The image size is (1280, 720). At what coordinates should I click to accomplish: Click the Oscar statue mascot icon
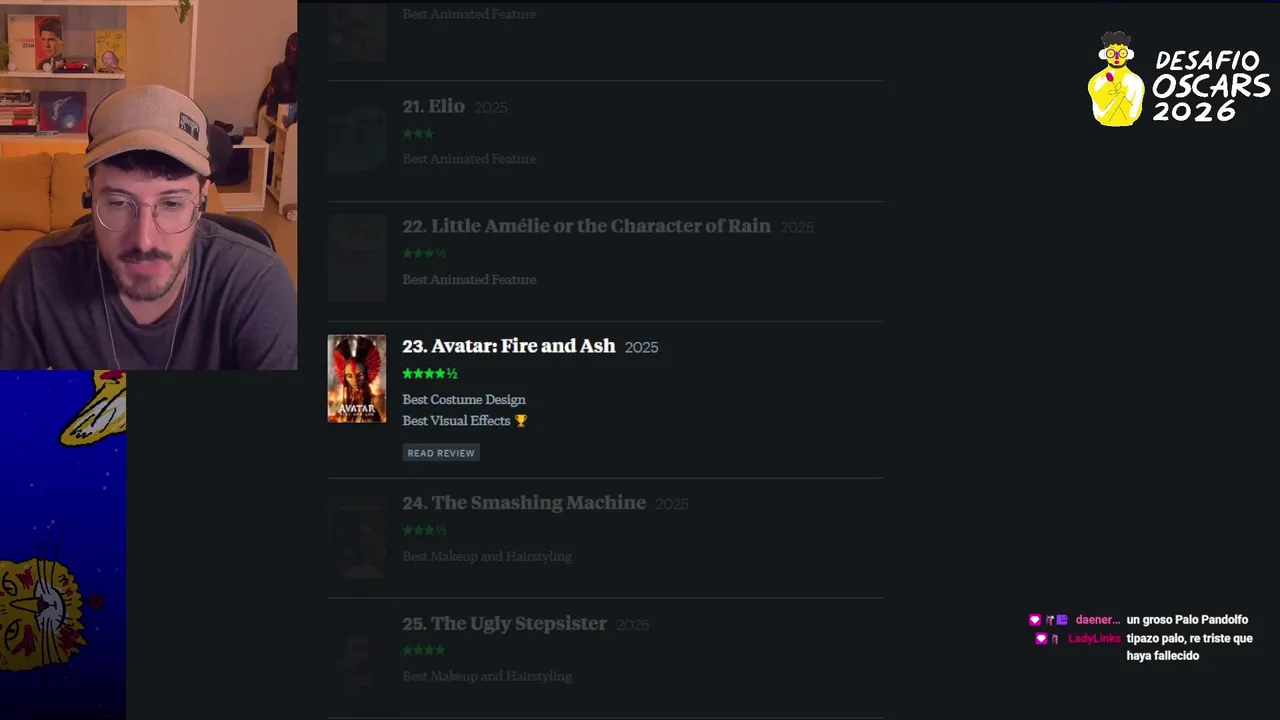pyautogui.click(x=1115, y=79)
